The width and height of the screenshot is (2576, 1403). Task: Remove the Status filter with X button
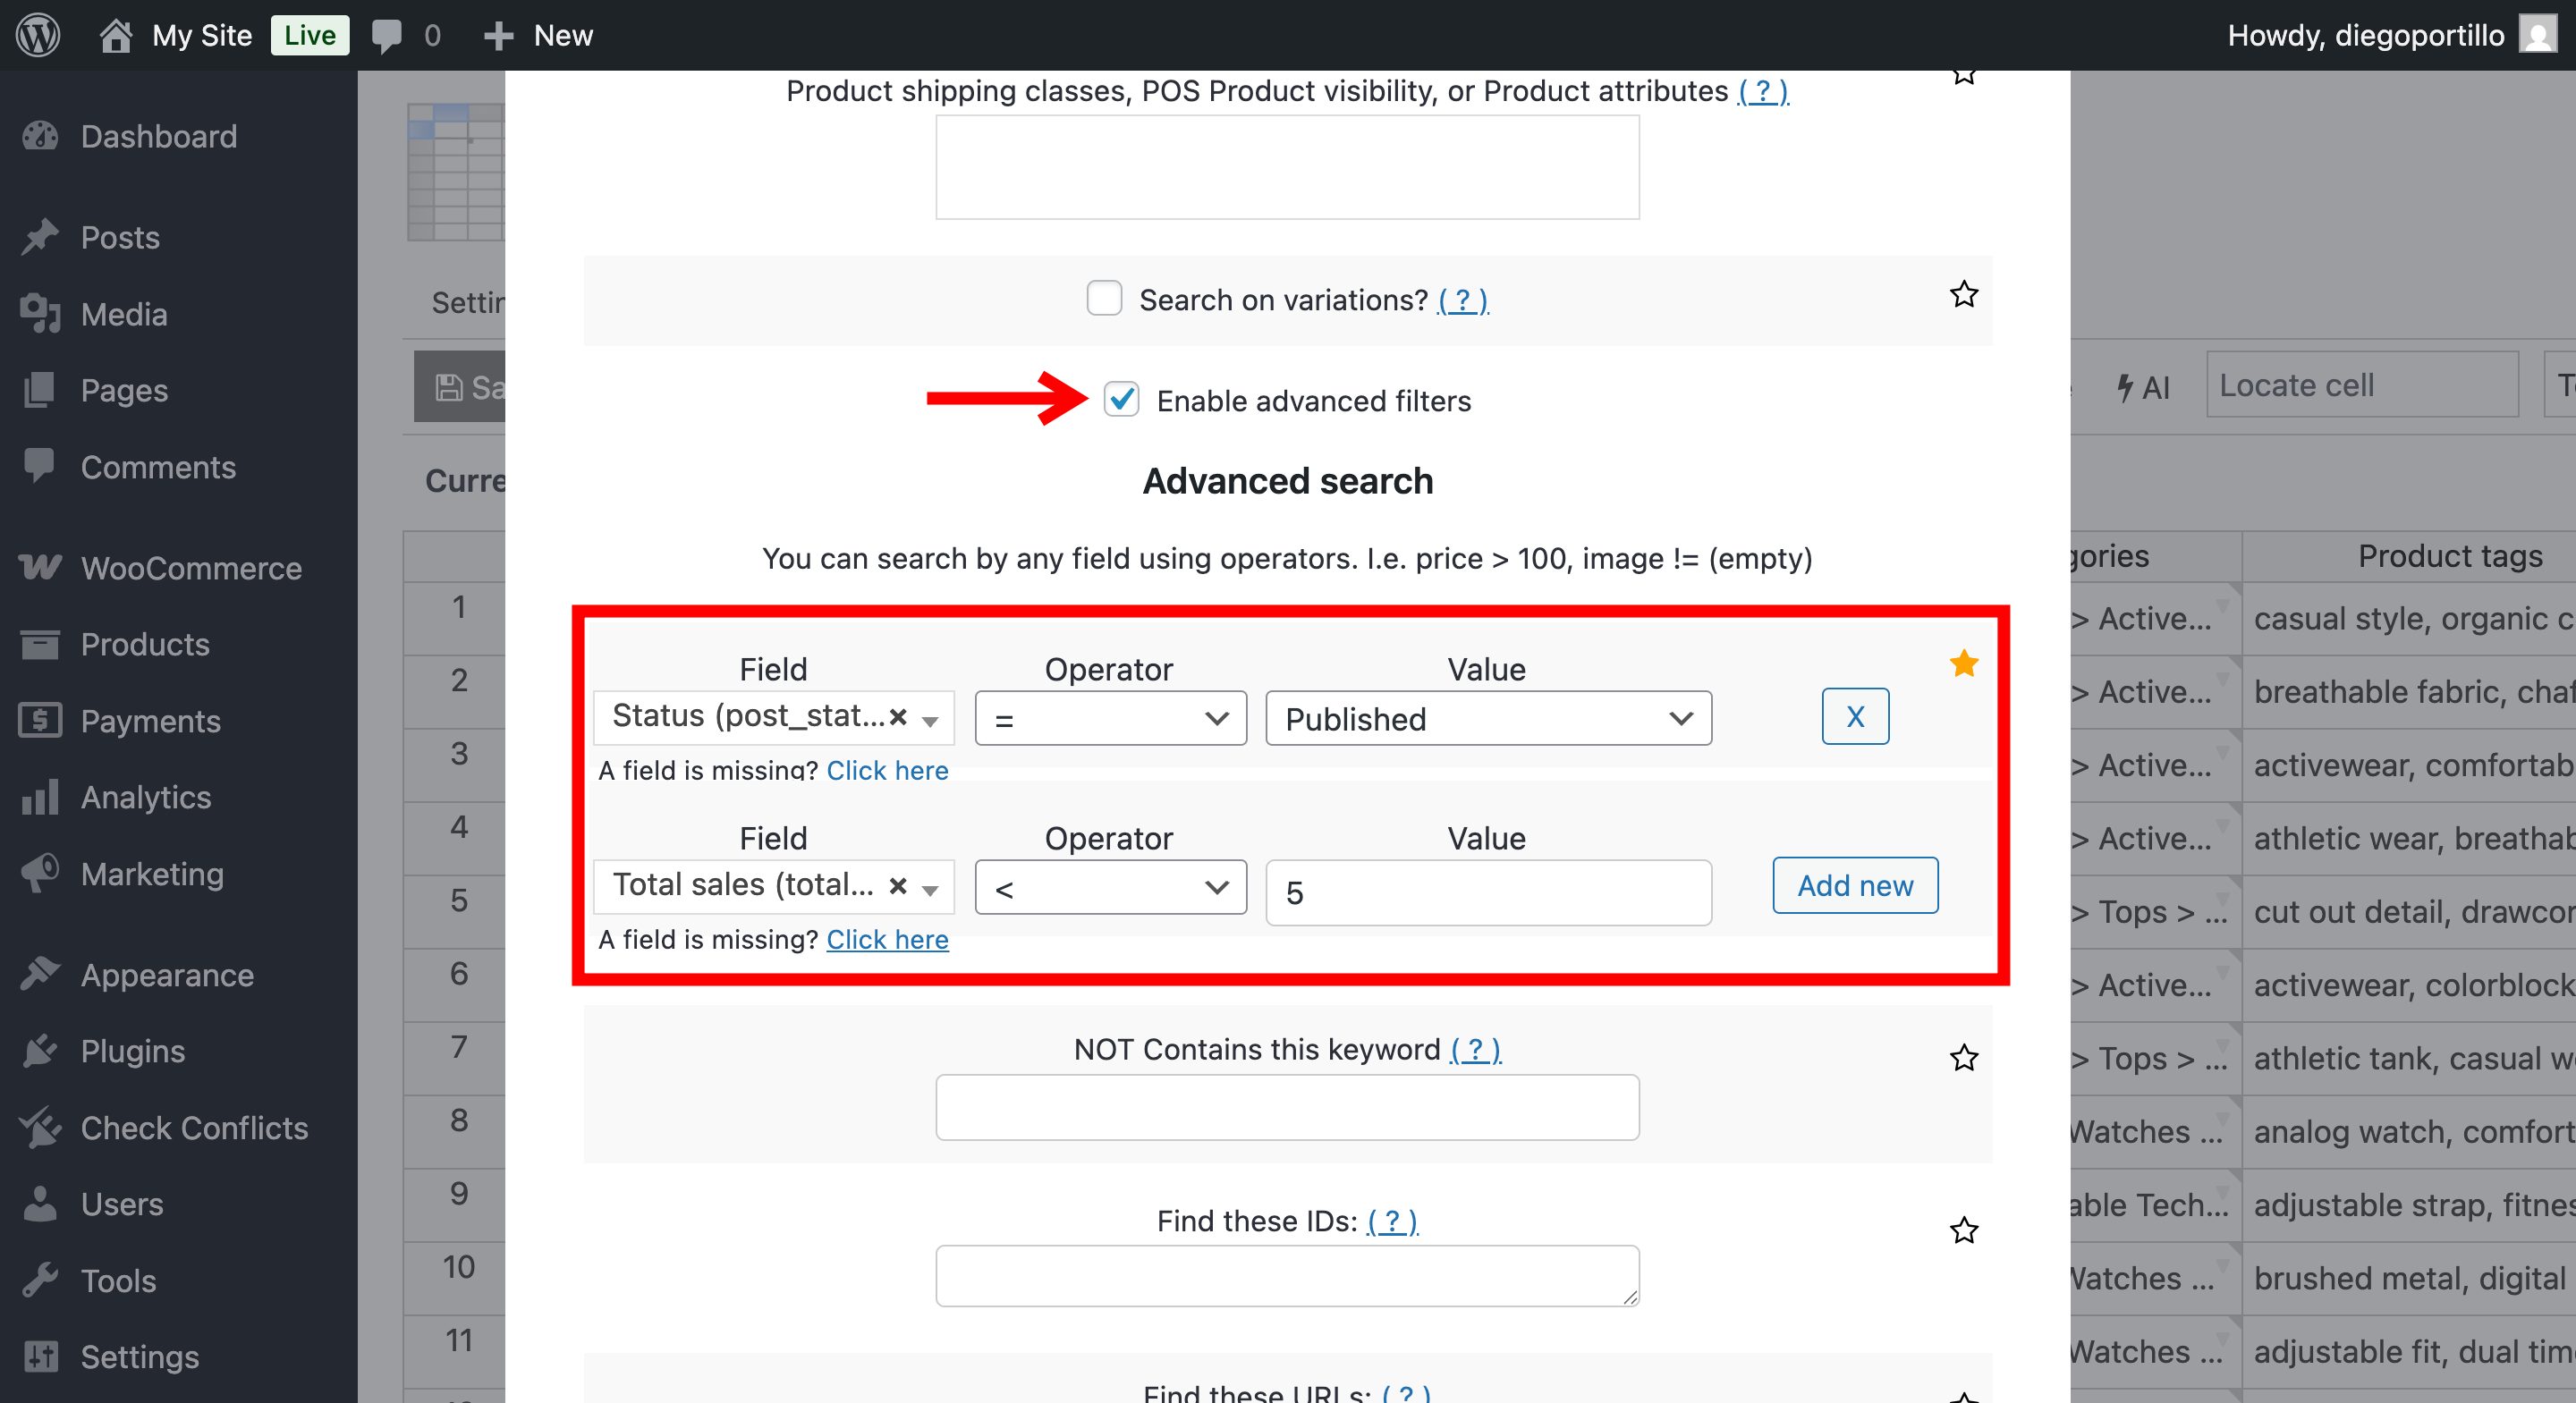(x=1854, y=716)
